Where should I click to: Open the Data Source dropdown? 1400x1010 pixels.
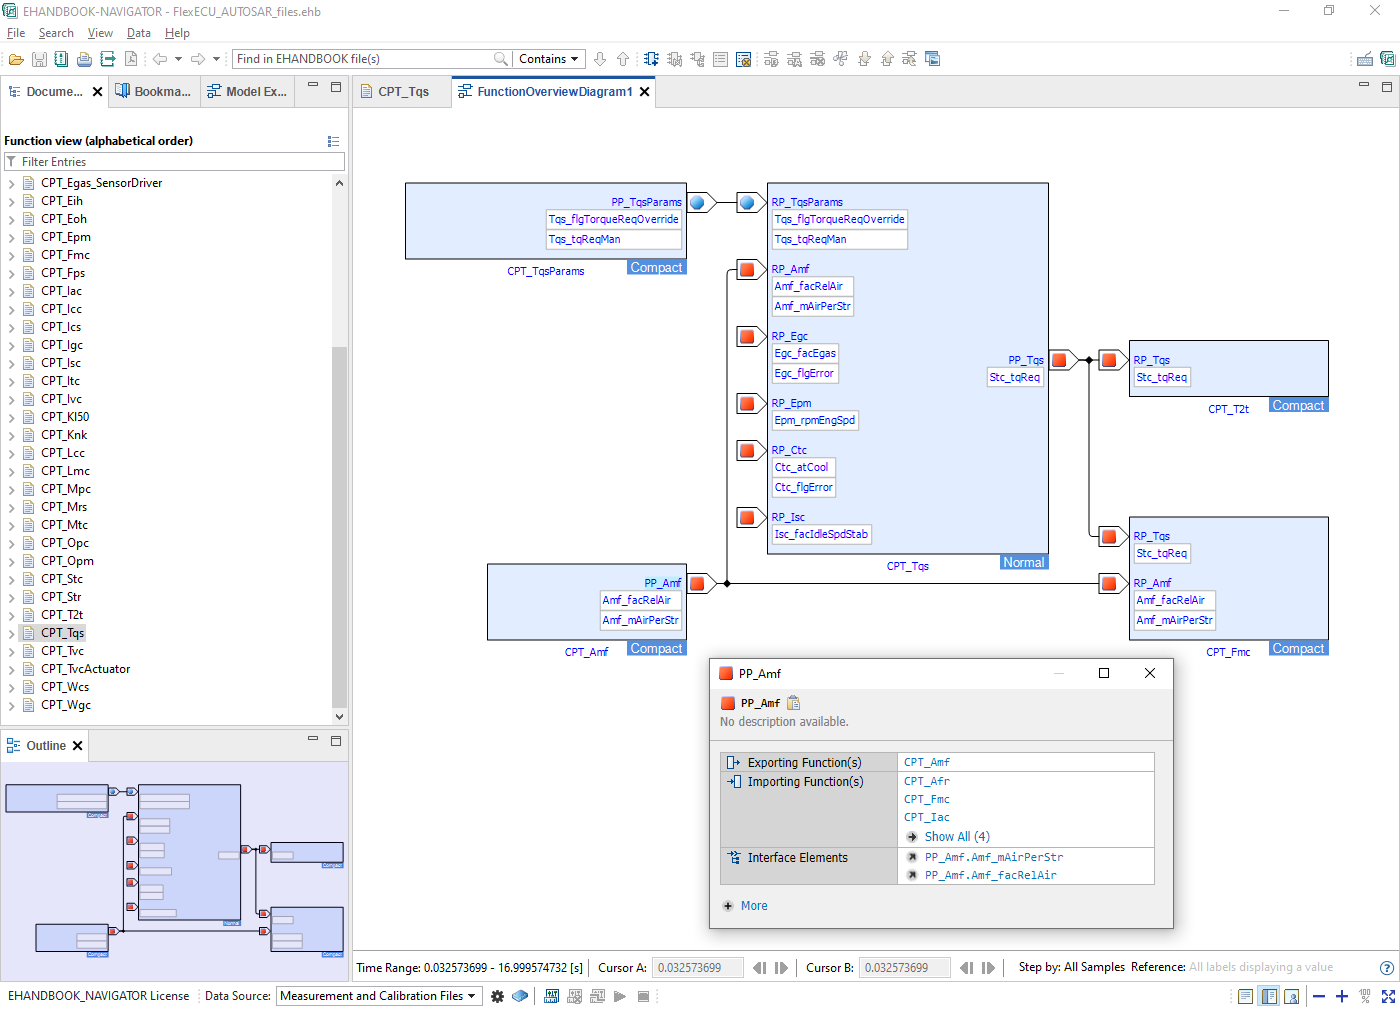[x=378, y=996]
